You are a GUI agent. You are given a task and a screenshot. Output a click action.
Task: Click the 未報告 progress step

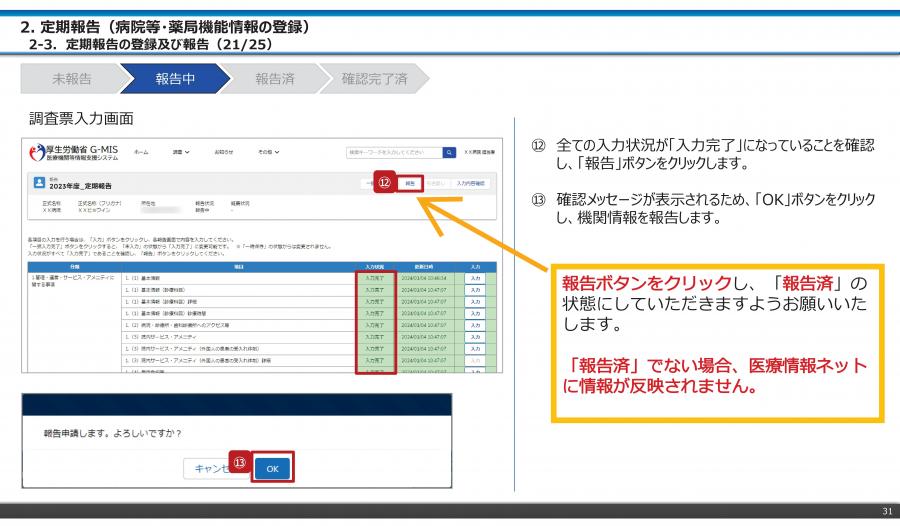pyautogui.click(x=72, y=79)
